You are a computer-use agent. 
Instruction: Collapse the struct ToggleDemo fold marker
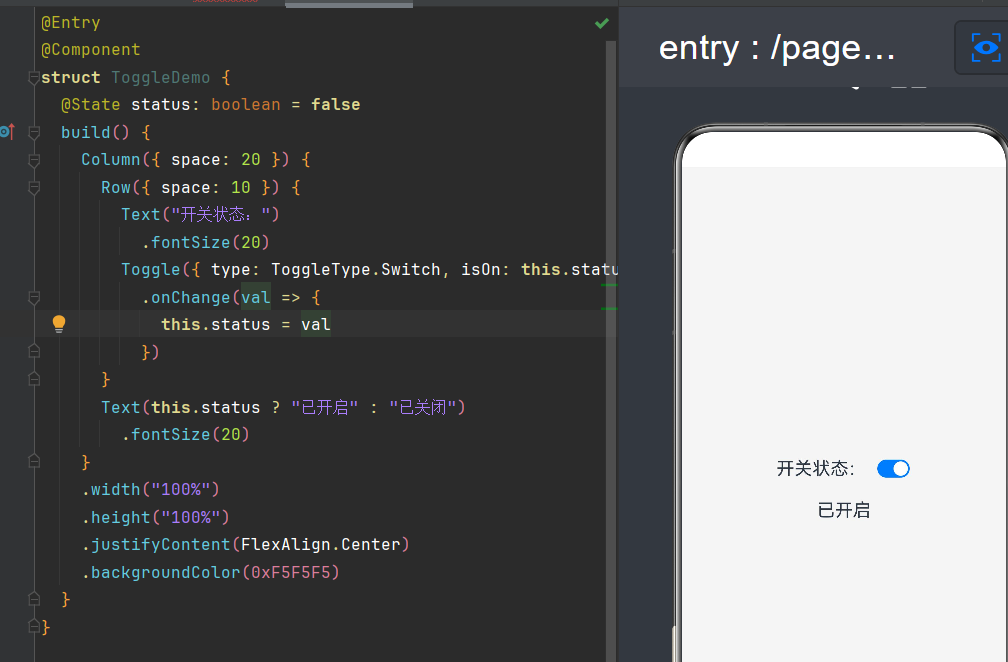coord(34,78)
